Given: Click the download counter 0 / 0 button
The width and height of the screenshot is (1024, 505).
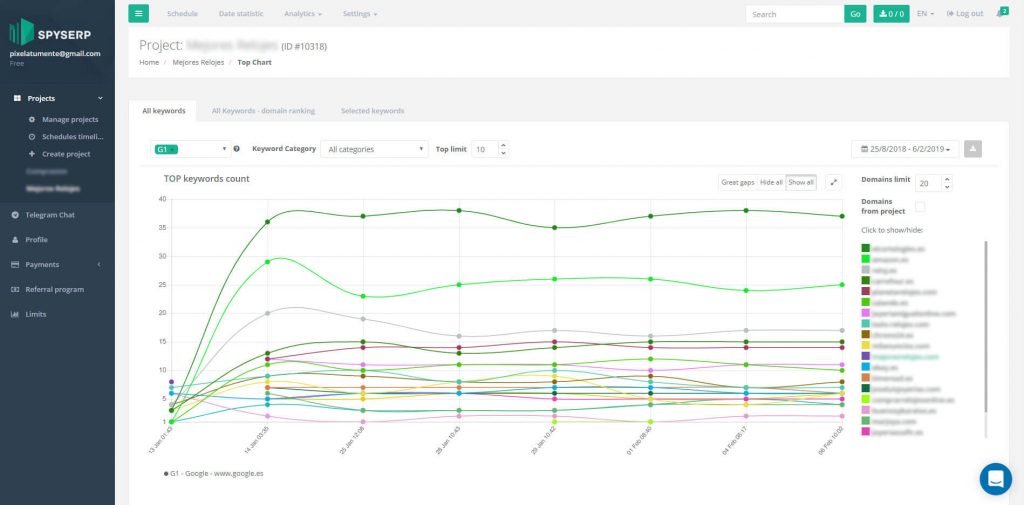Looking at the screenshot, I should 891,14.
